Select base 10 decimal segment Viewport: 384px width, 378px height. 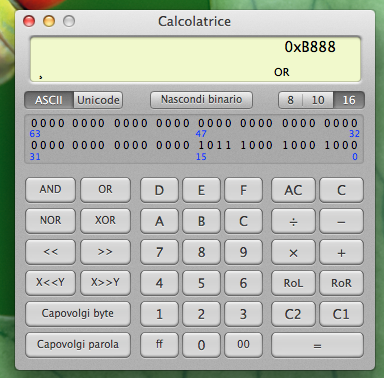(318, 100)
